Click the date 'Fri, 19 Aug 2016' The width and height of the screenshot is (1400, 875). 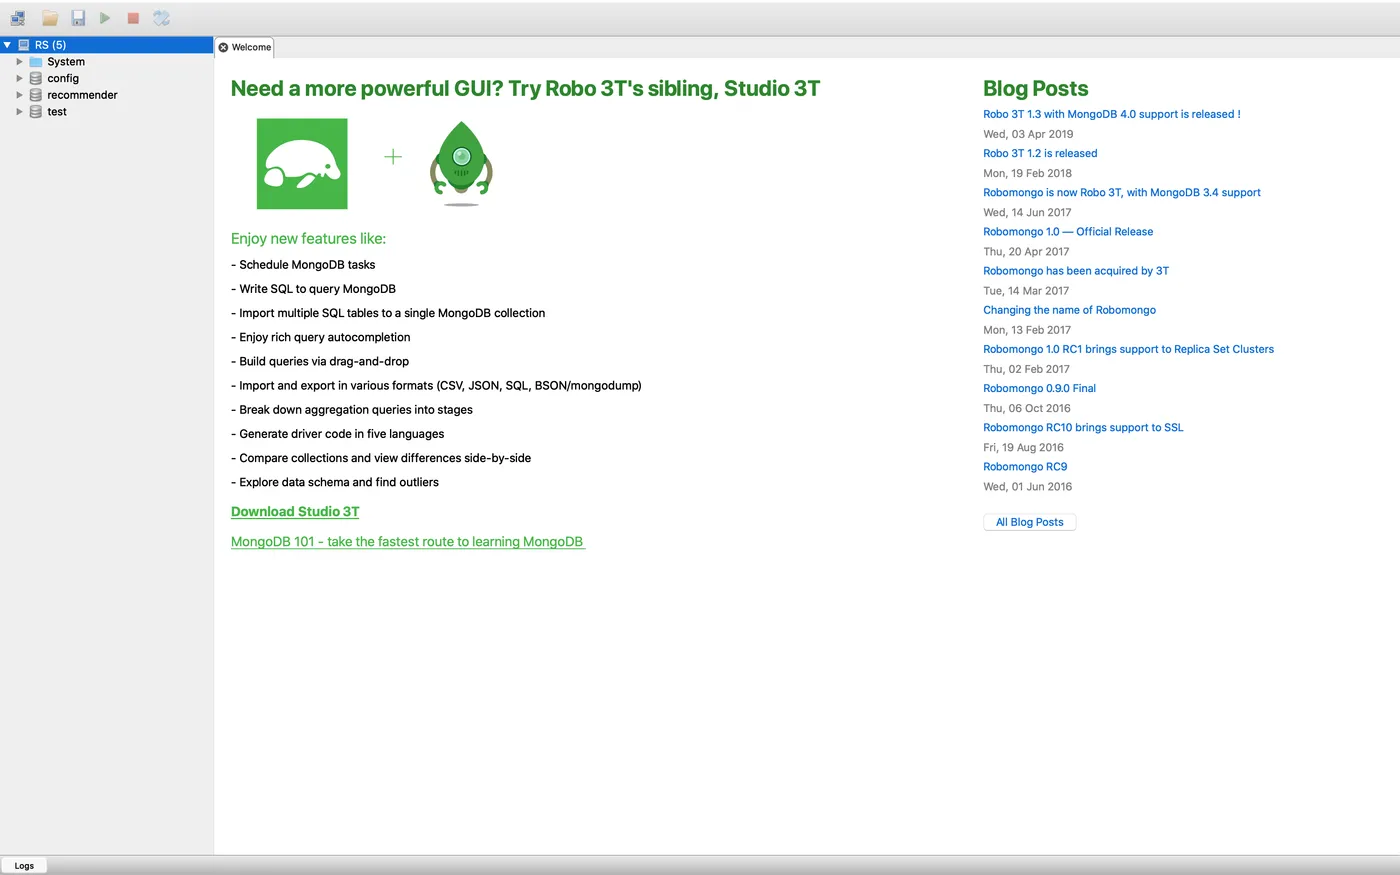[x=1023, y=447]
